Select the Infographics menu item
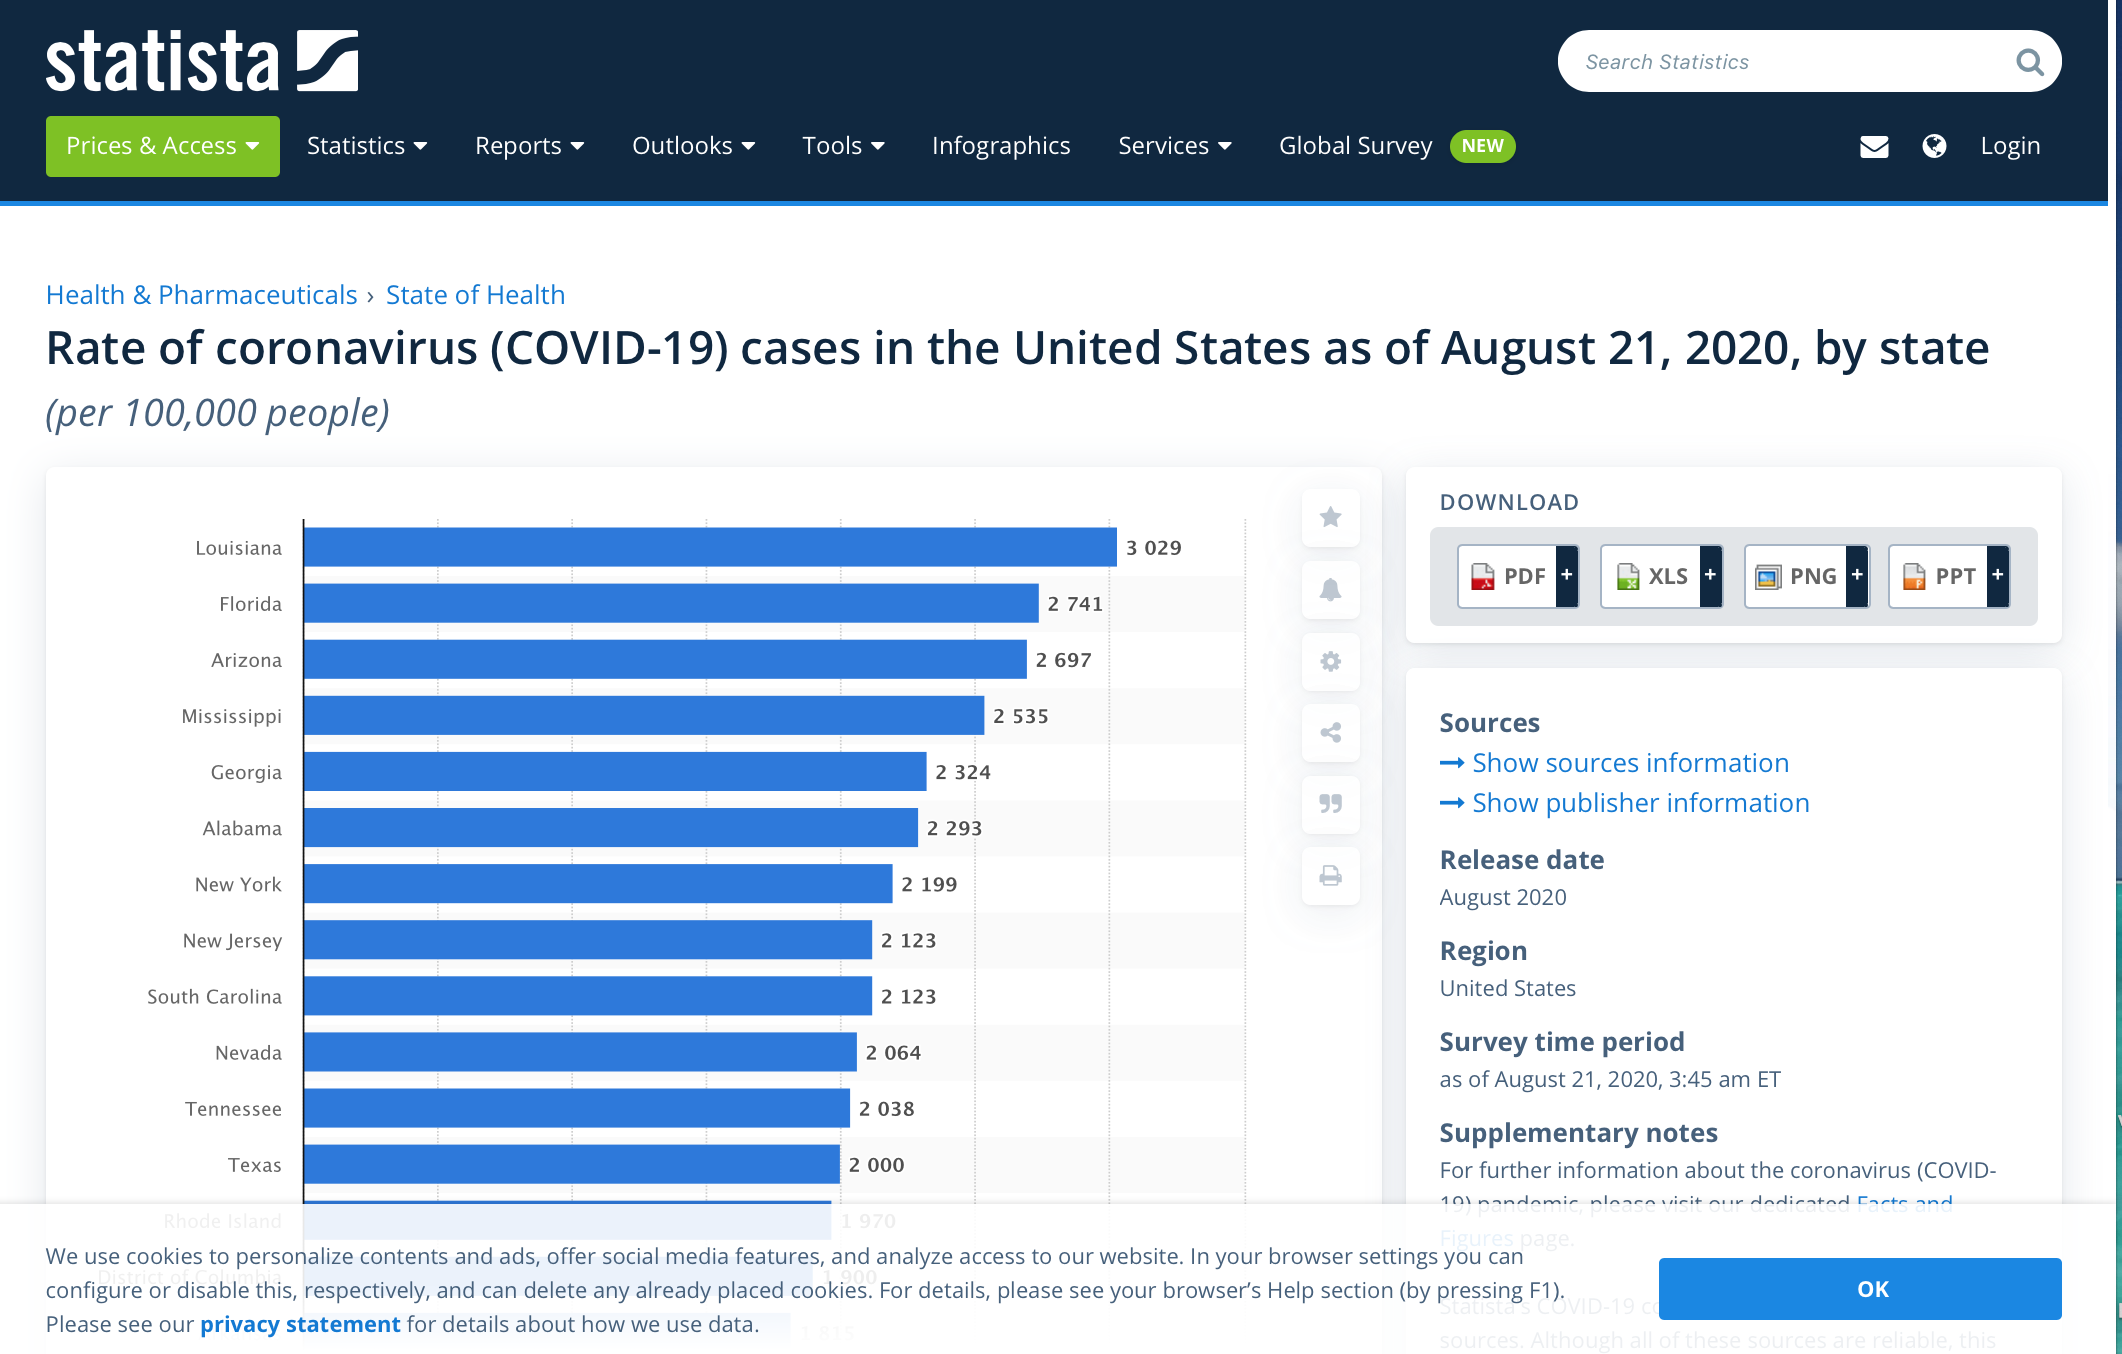The width and height of the screenshot is (2122, 1354). [1000, 146]
